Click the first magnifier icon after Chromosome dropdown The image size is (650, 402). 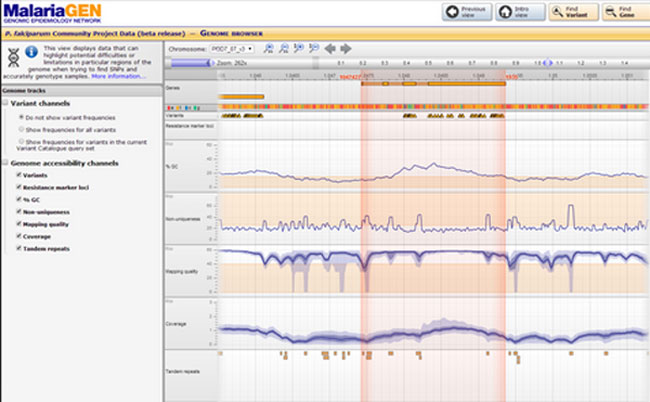[x=270, y=47]
